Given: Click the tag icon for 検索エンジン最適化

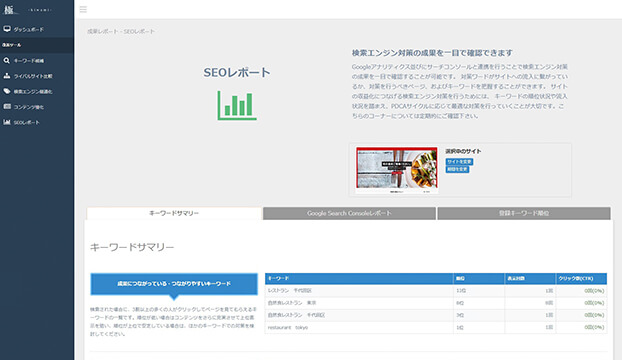Looking at the screenshot, I should [x=7, y=91].
